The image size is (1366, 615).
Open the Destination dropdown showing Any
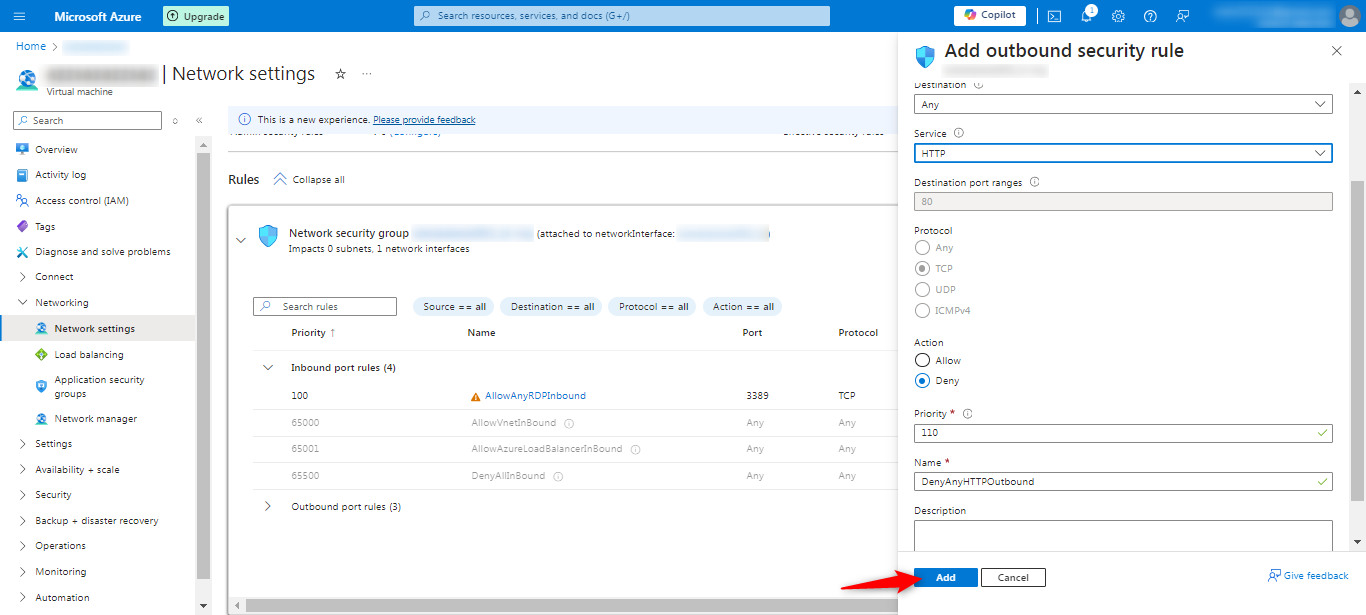[x=1122, y=104]
